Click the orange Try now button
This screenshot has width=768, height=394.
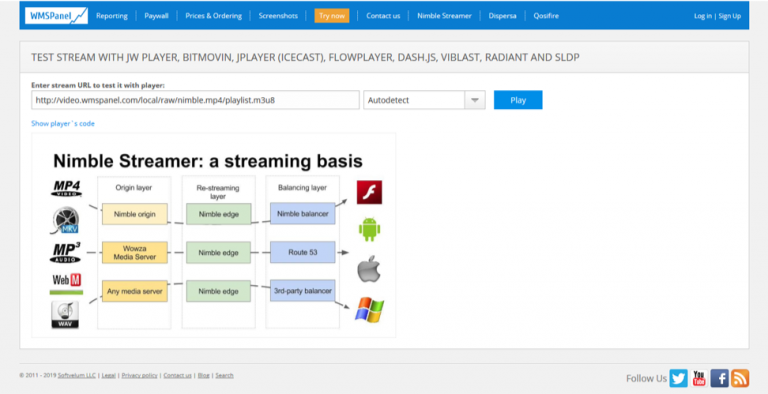(x=332, y=16)
